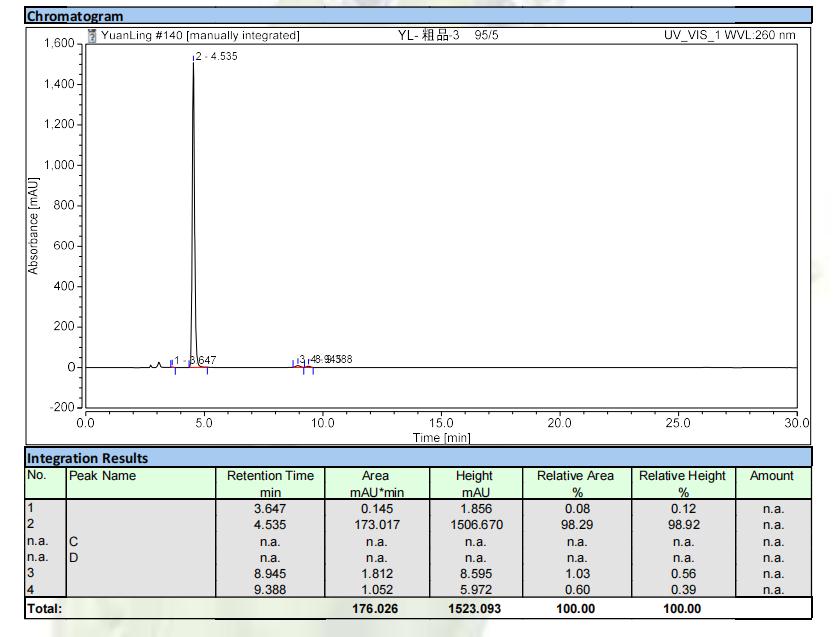Click the Amount column header
The width and height of the screenshot is (836, 637).
[x=771, y=476]
